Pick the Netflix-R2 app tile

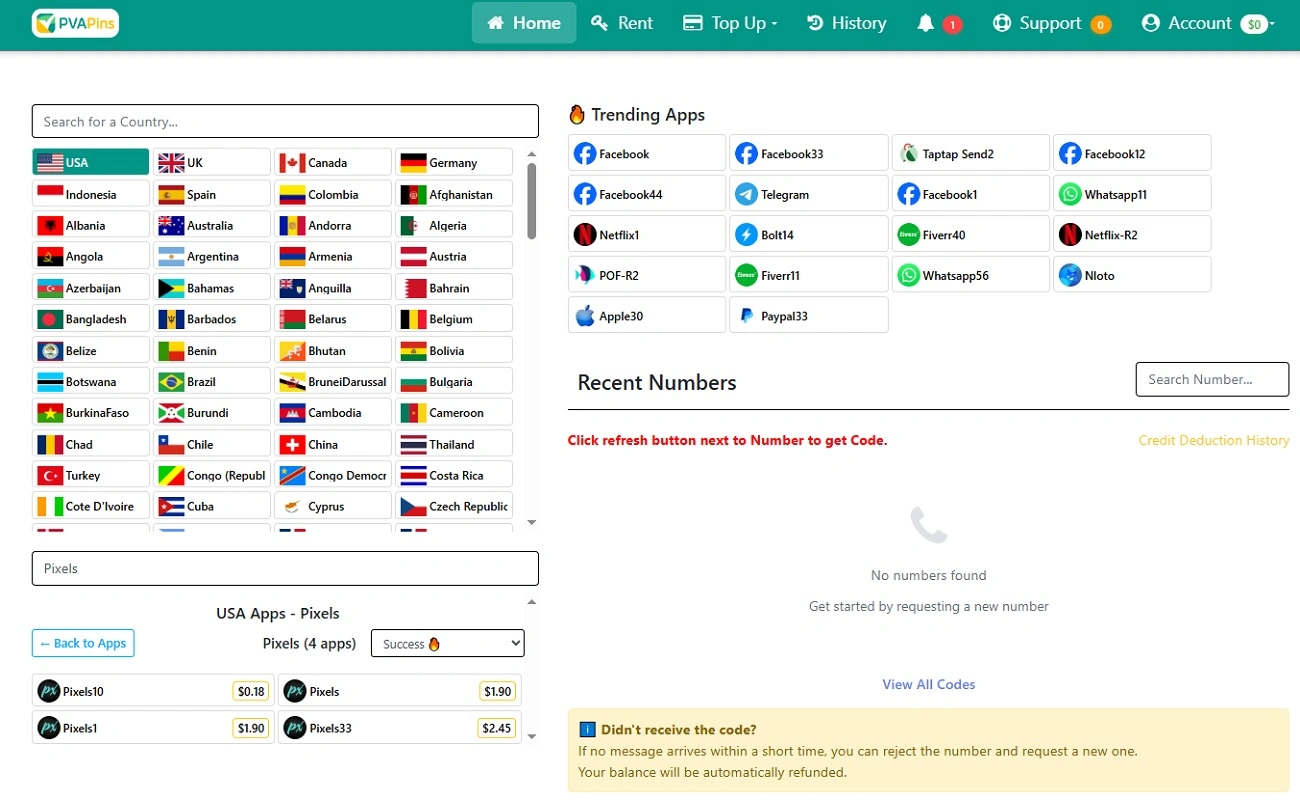[x=1132, y=235]
